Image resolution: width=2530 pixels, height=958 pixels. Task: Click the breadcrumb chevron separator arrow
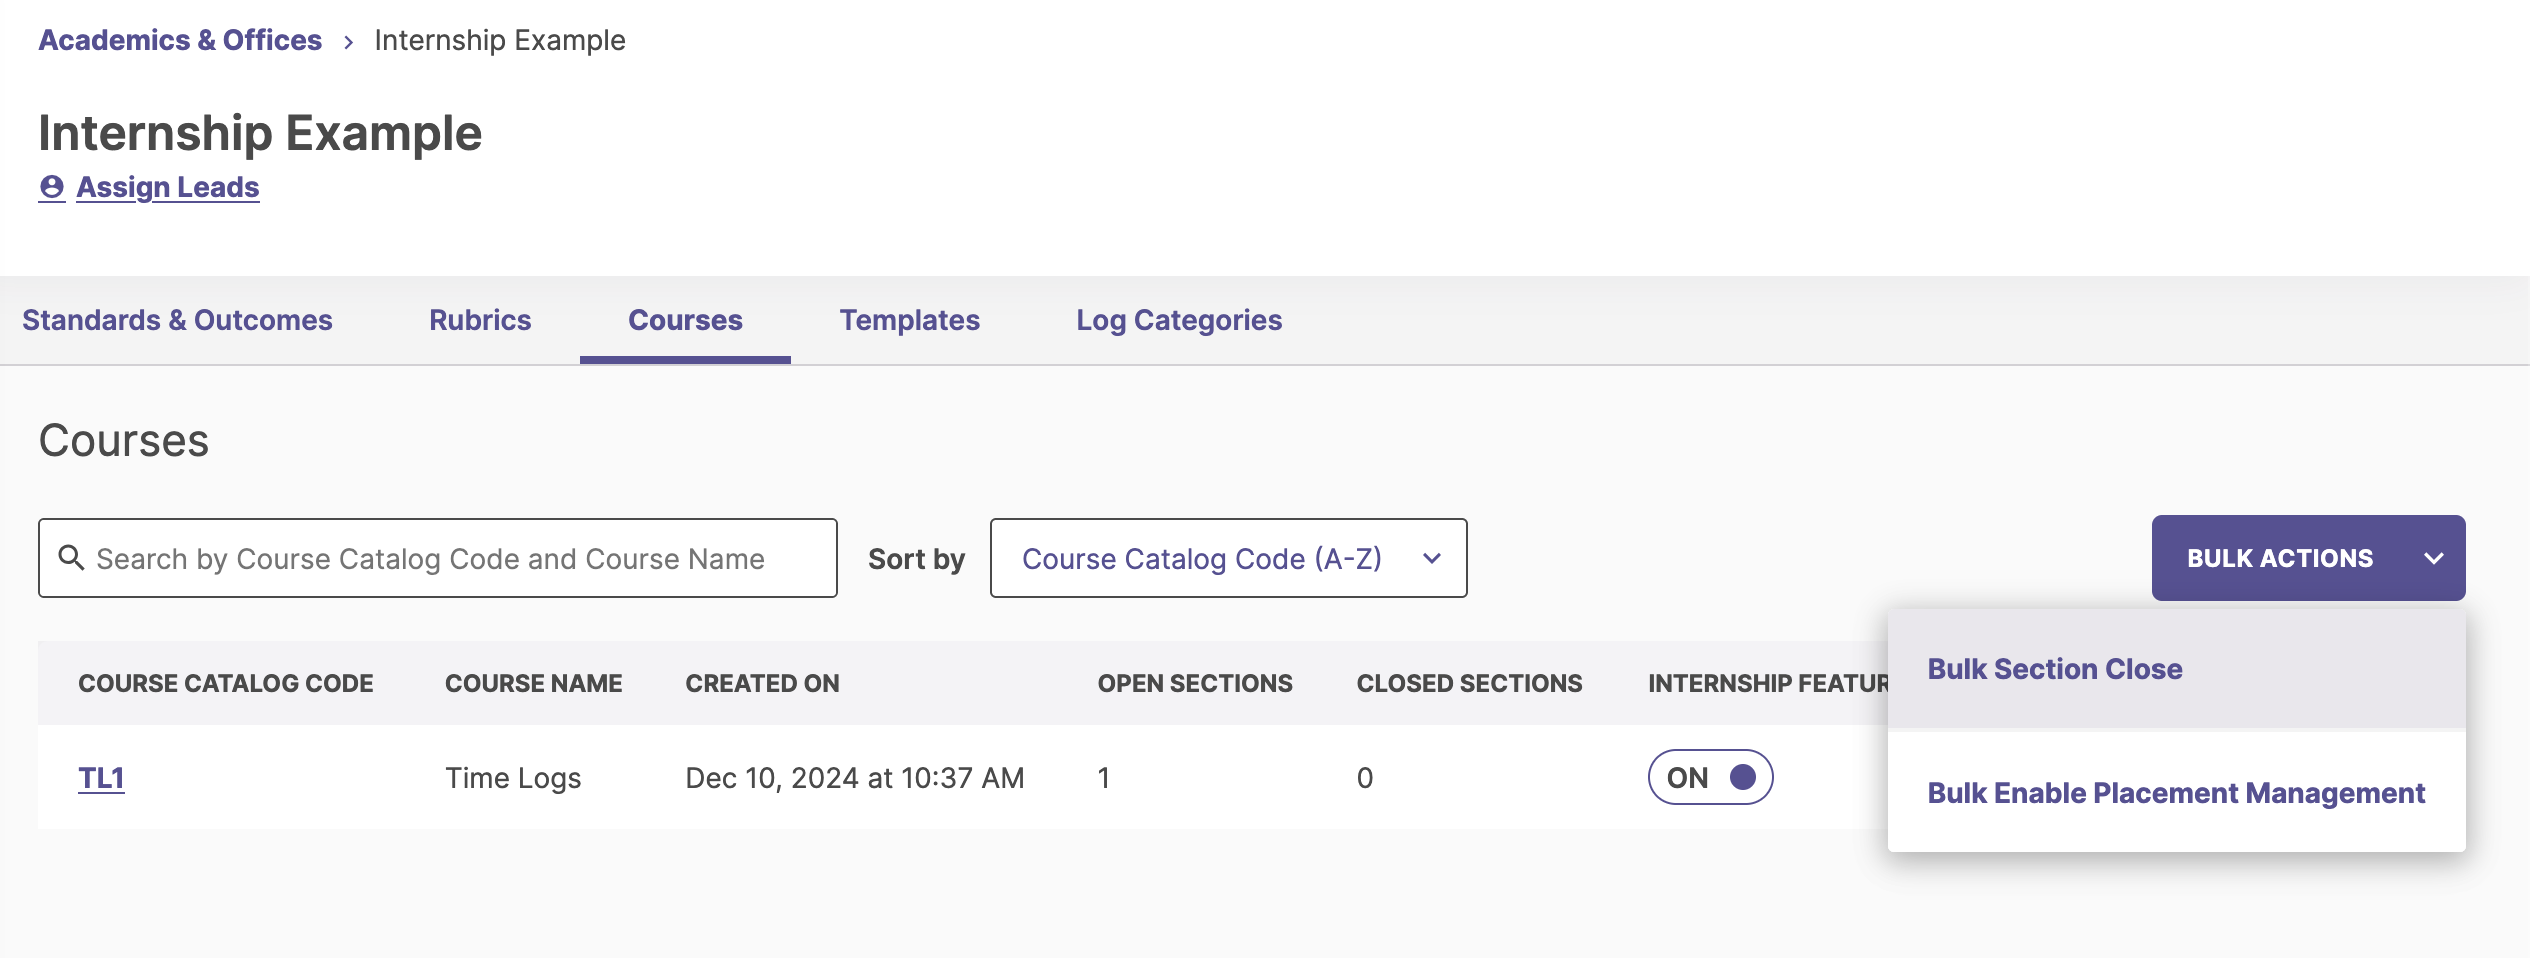[348, 41]
